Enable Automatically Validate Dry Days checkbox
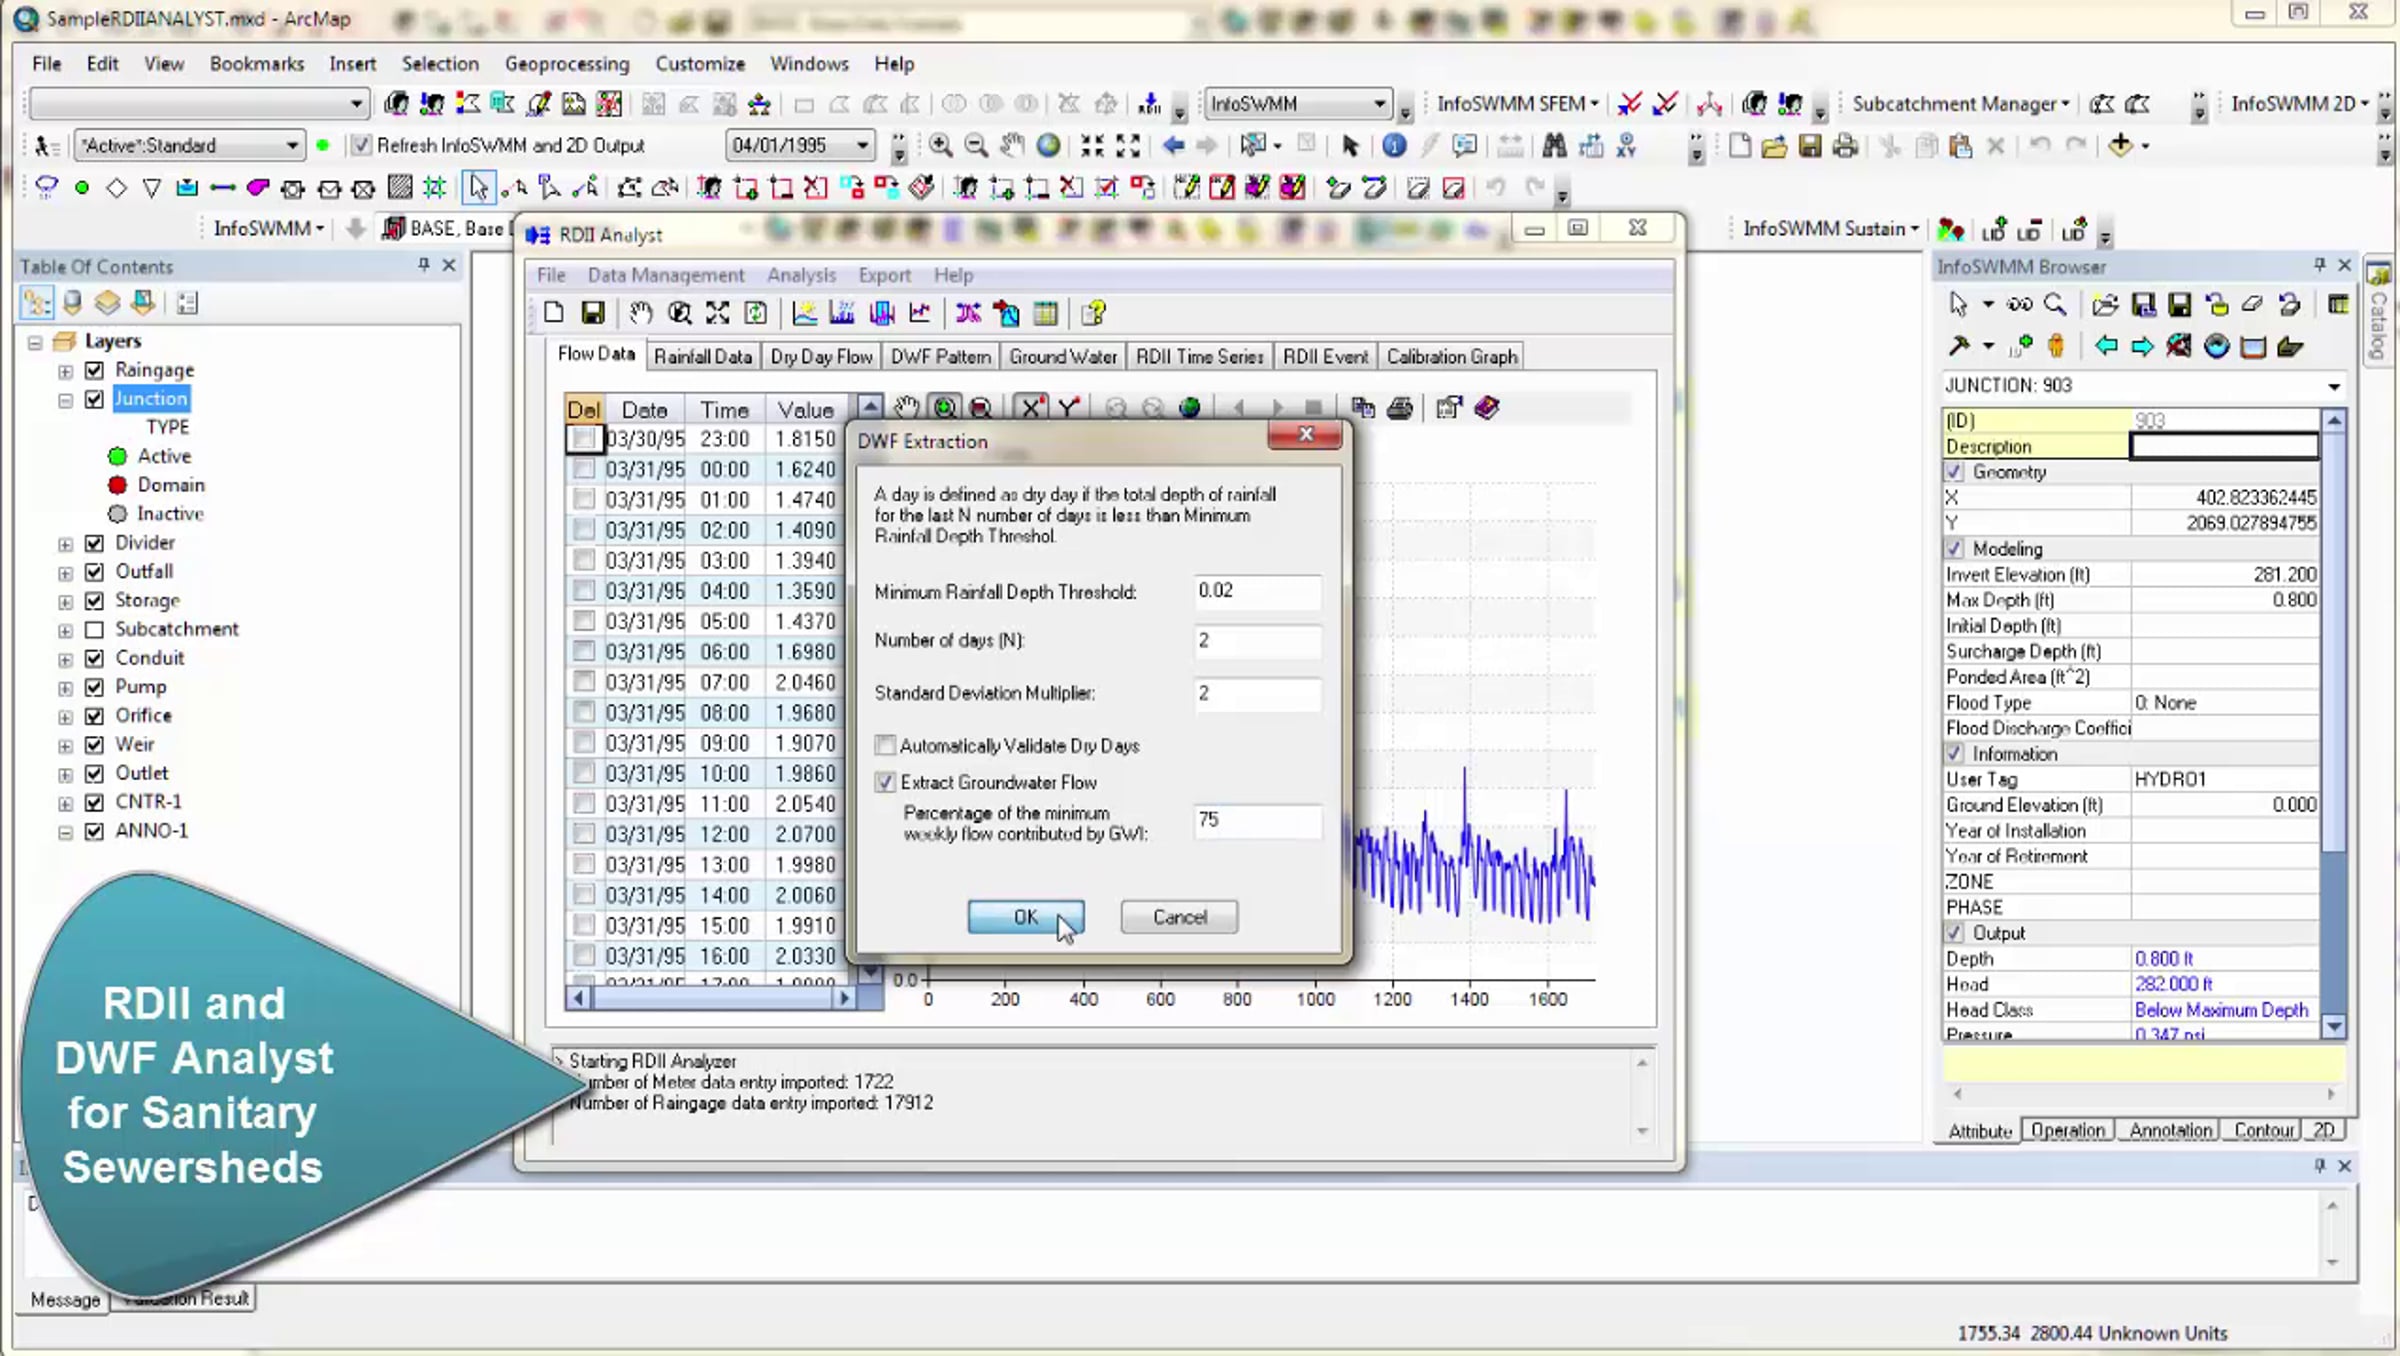Screen dimensions: 2400x1356 [885, 745]
